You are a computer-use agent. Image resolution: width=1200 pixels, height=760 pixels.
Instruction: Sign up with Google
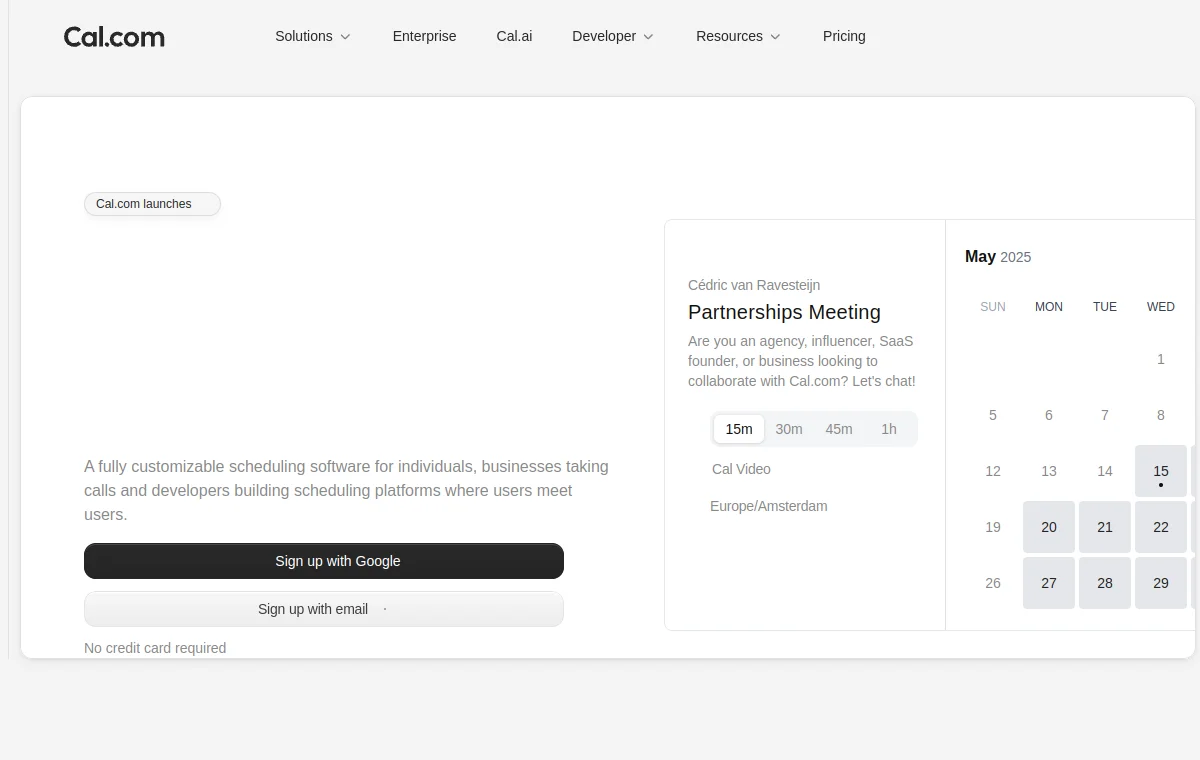click(x=324, y=561)
